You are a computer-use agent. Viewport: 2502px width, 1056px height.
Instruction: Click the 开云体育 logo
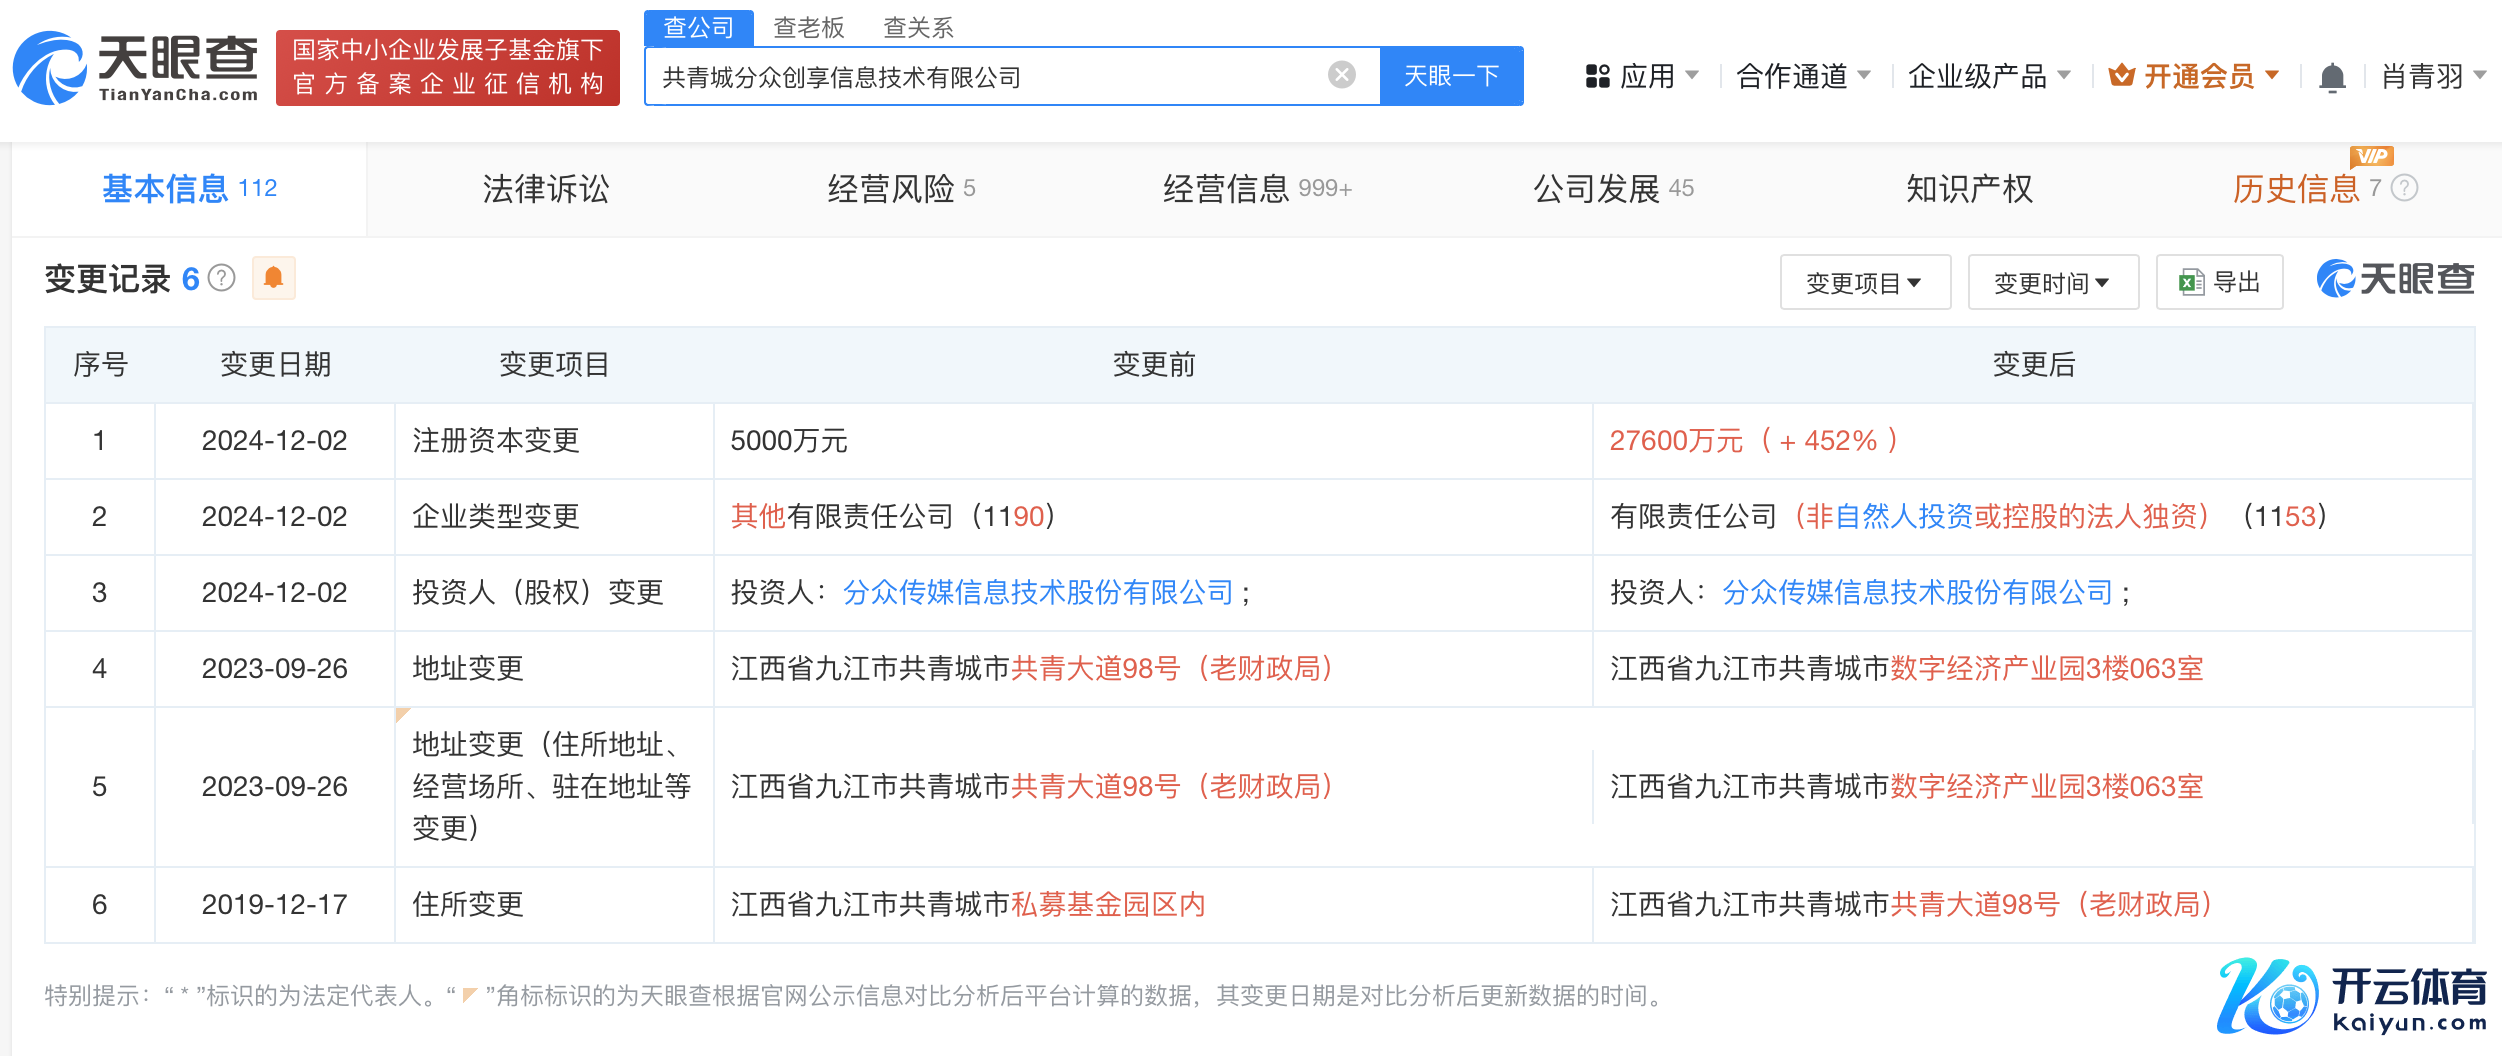pos(2350,995)
